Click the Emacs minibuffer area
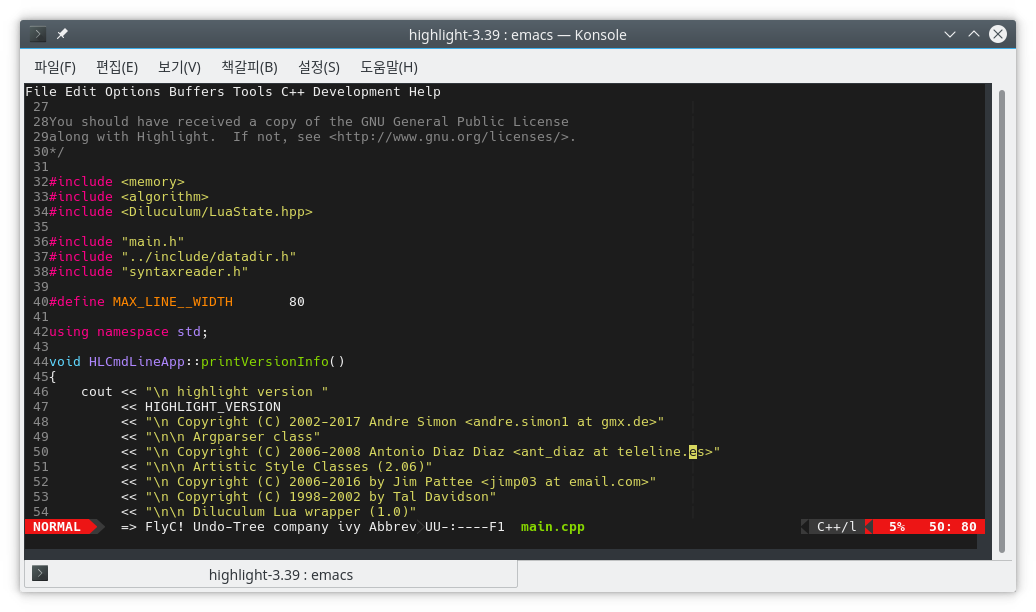 500,542
